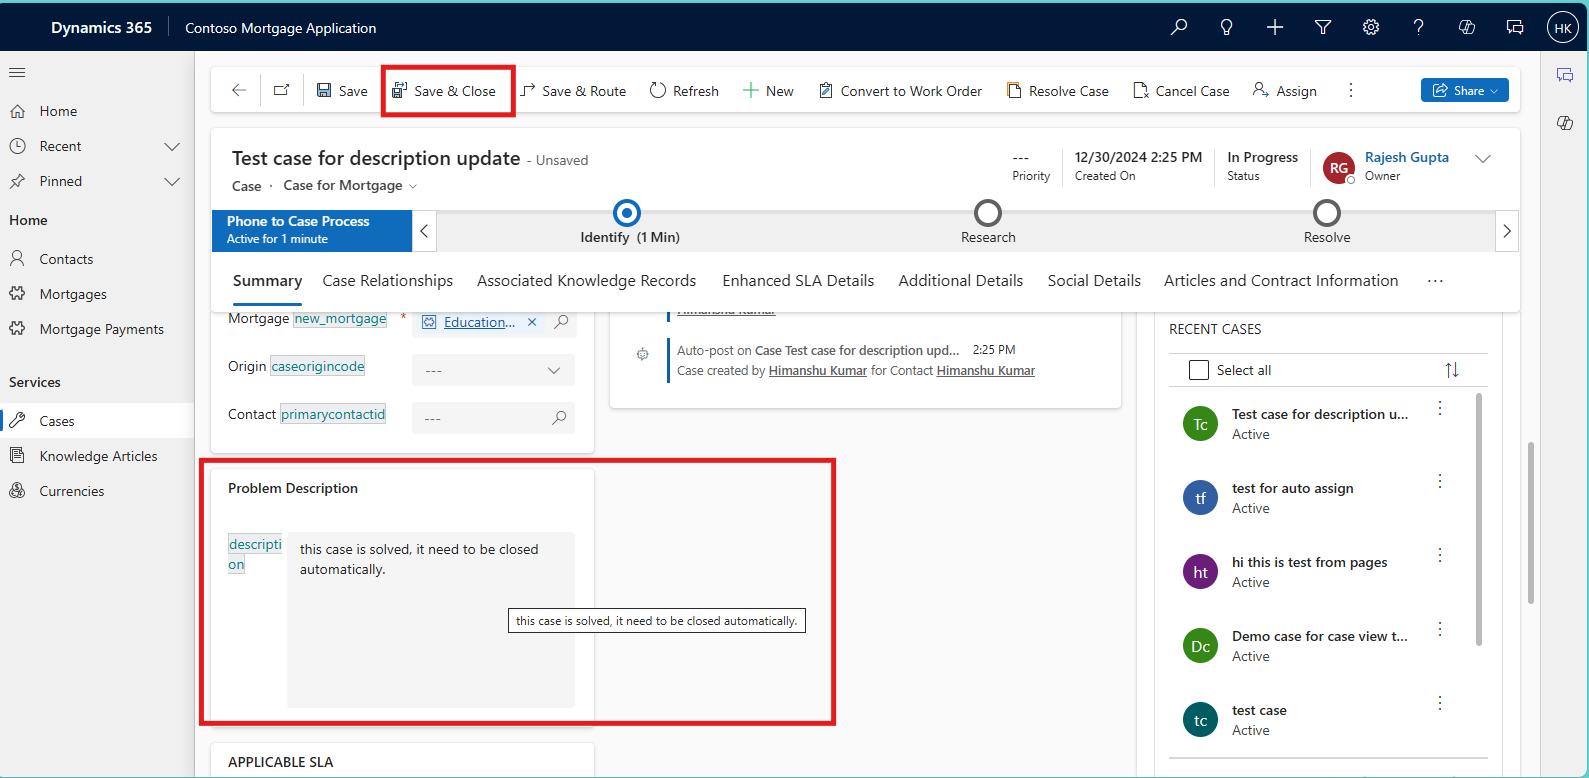
Task: Open record in new window icon
Action: pos(282,90)
